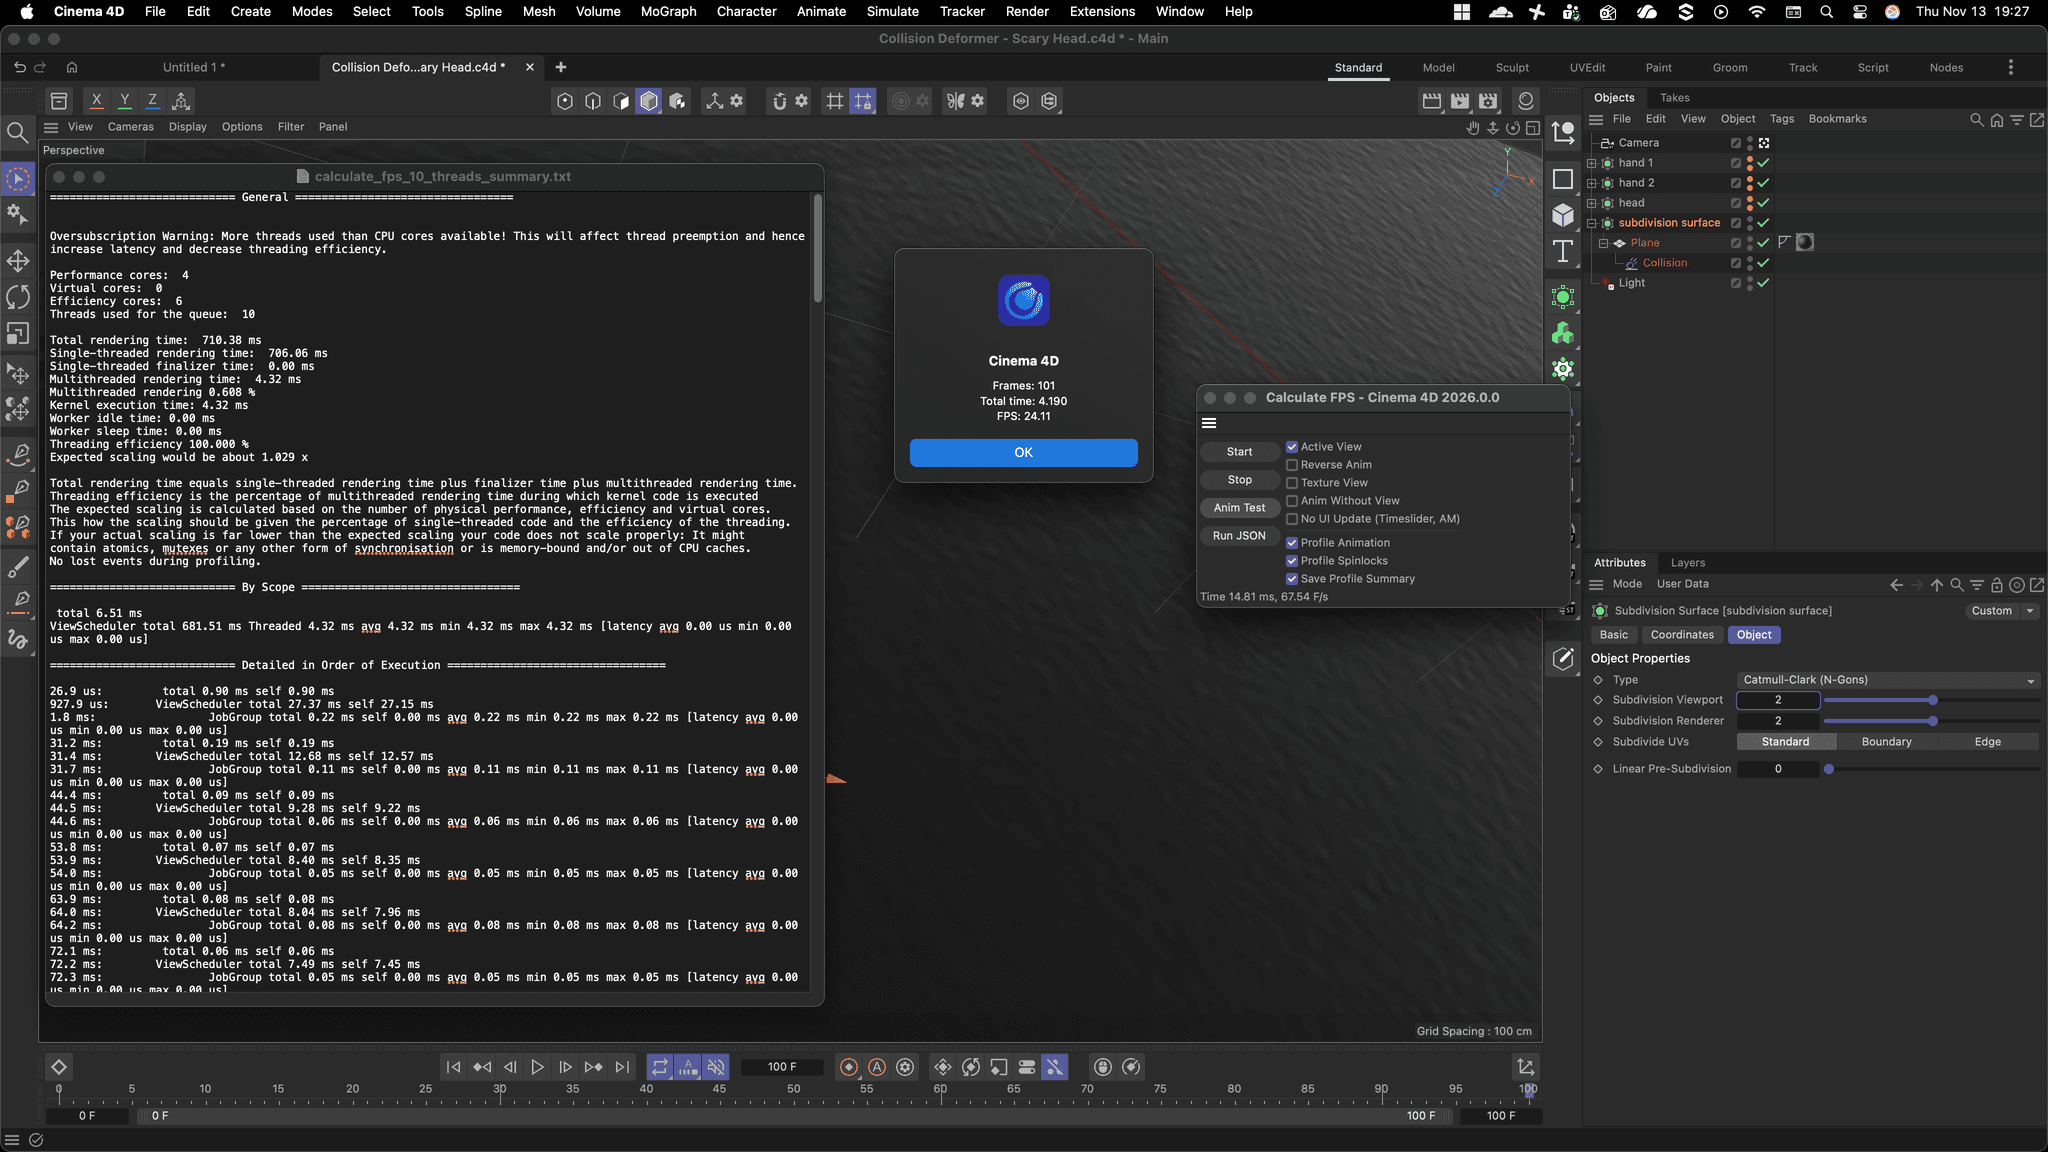The width and height of the screenshot is (2048, 1152).
Task: Click the Anim Test button
Action: pyautogui.click(x=1239, y=508)
